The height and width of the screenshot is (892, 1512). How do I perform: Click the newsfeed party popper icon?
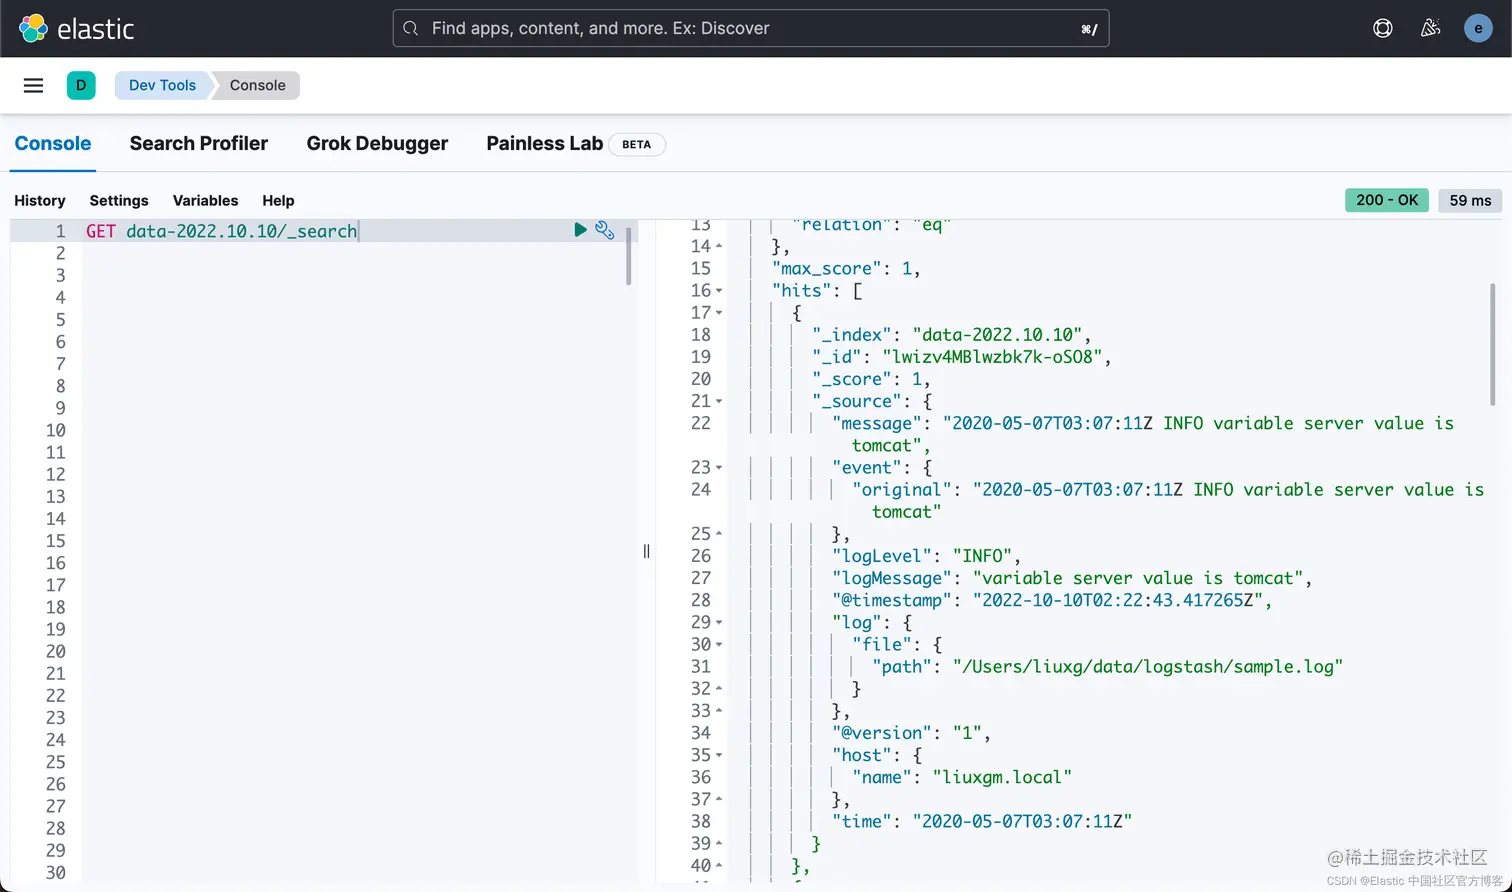point(1430,28)
